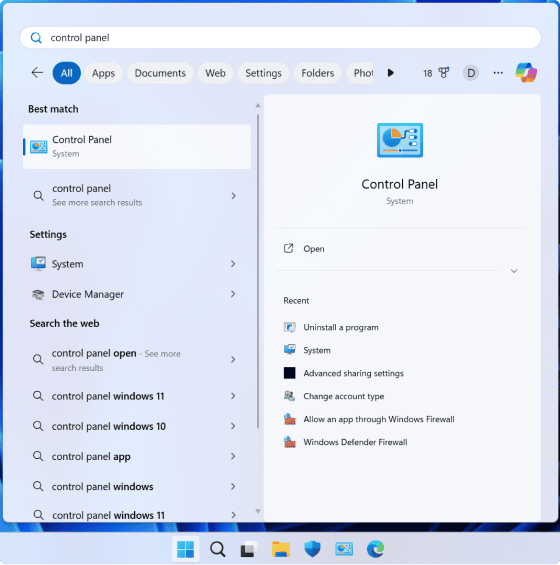Click the Device Manager icon in Settings
The image size is (560, 565).
(38, 294)
